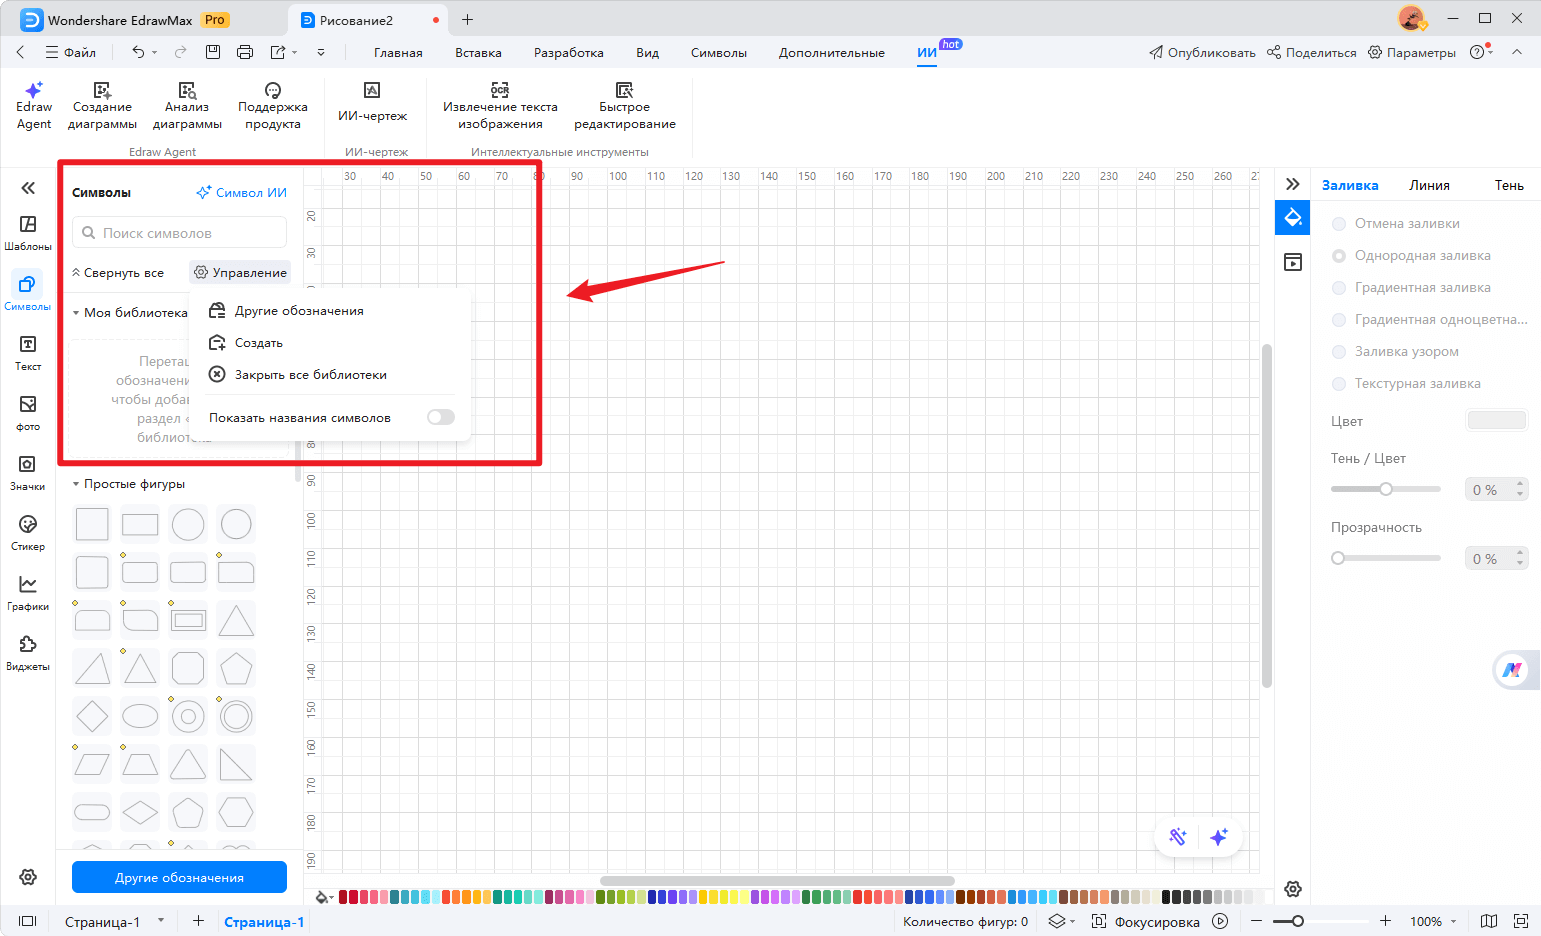Toggle Показать названия символов switch
The image size is (1541, 936).
440,418
